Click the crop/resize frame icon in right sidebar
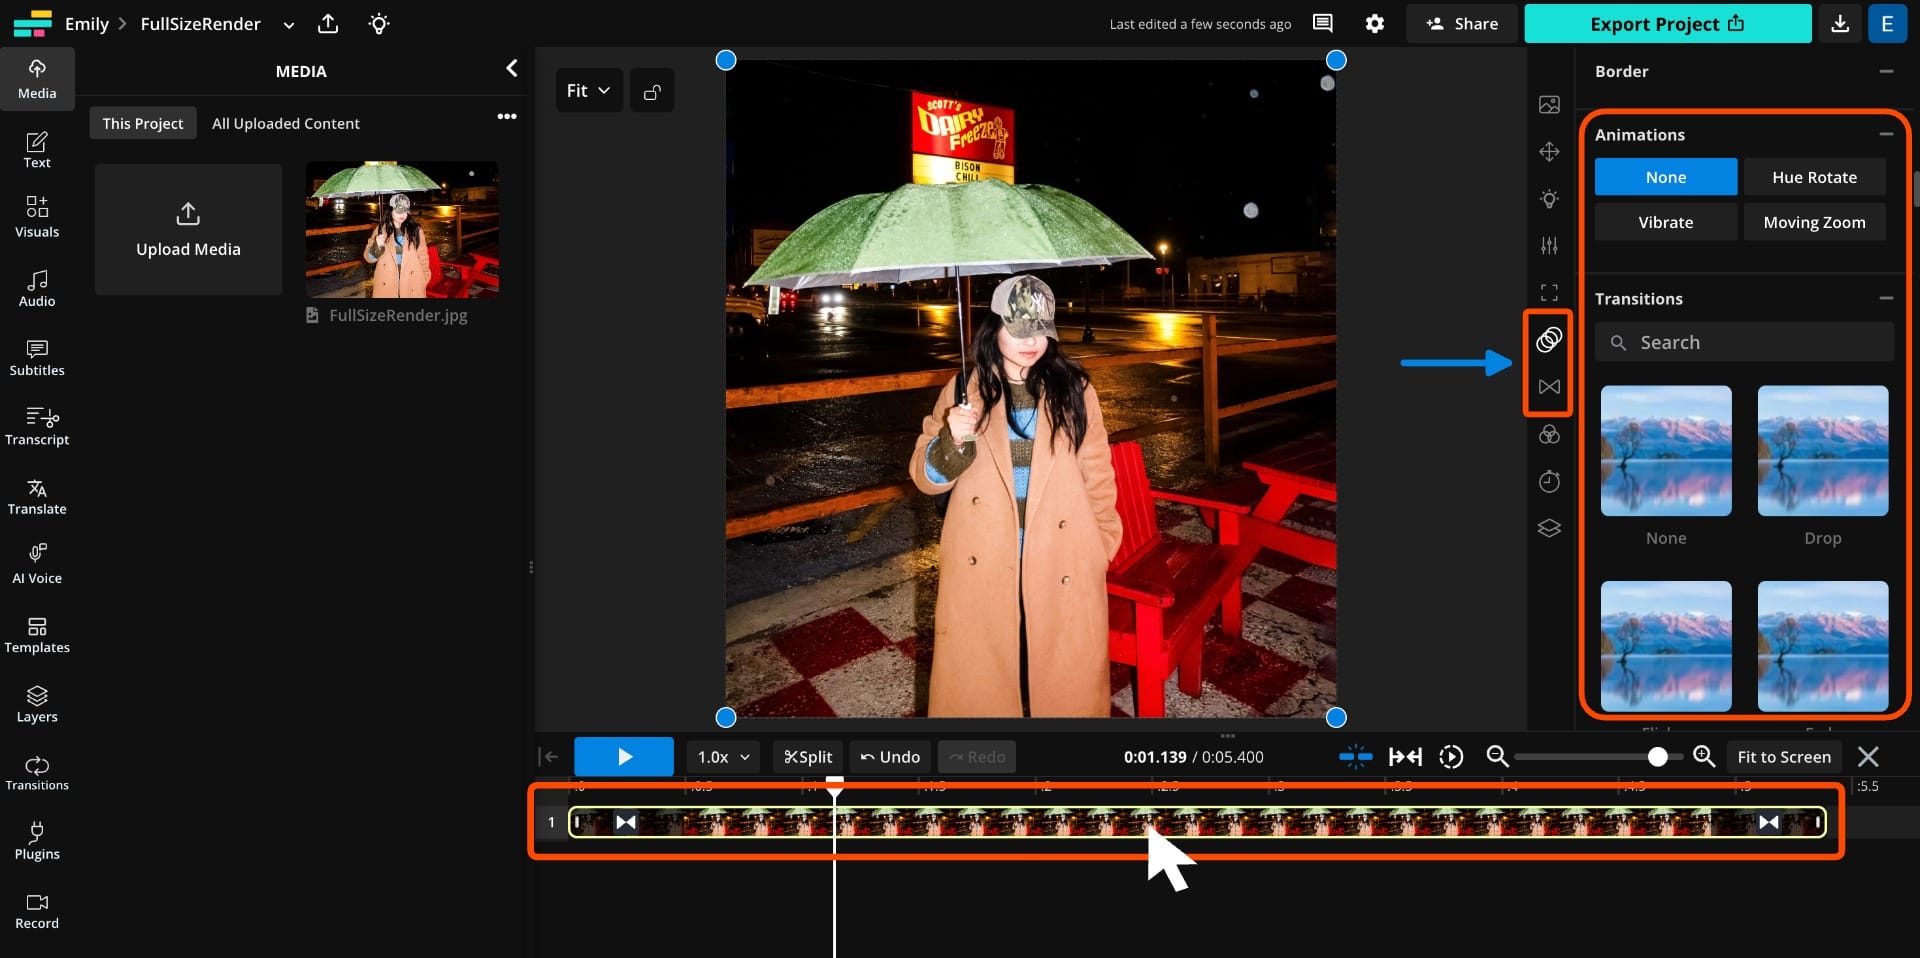Viewport: 1920px width, 958px height. coord(1549,292)
